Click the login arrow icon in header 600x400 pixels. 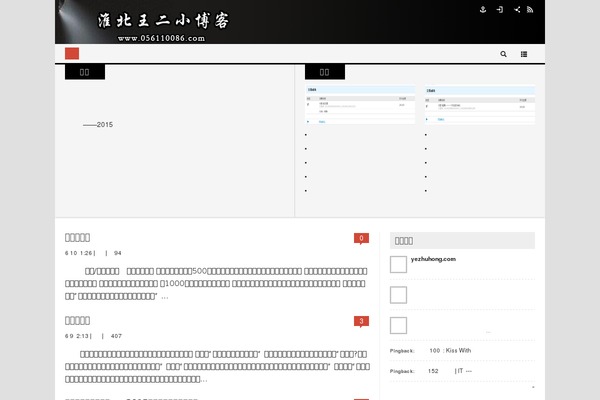click(500, 9)
